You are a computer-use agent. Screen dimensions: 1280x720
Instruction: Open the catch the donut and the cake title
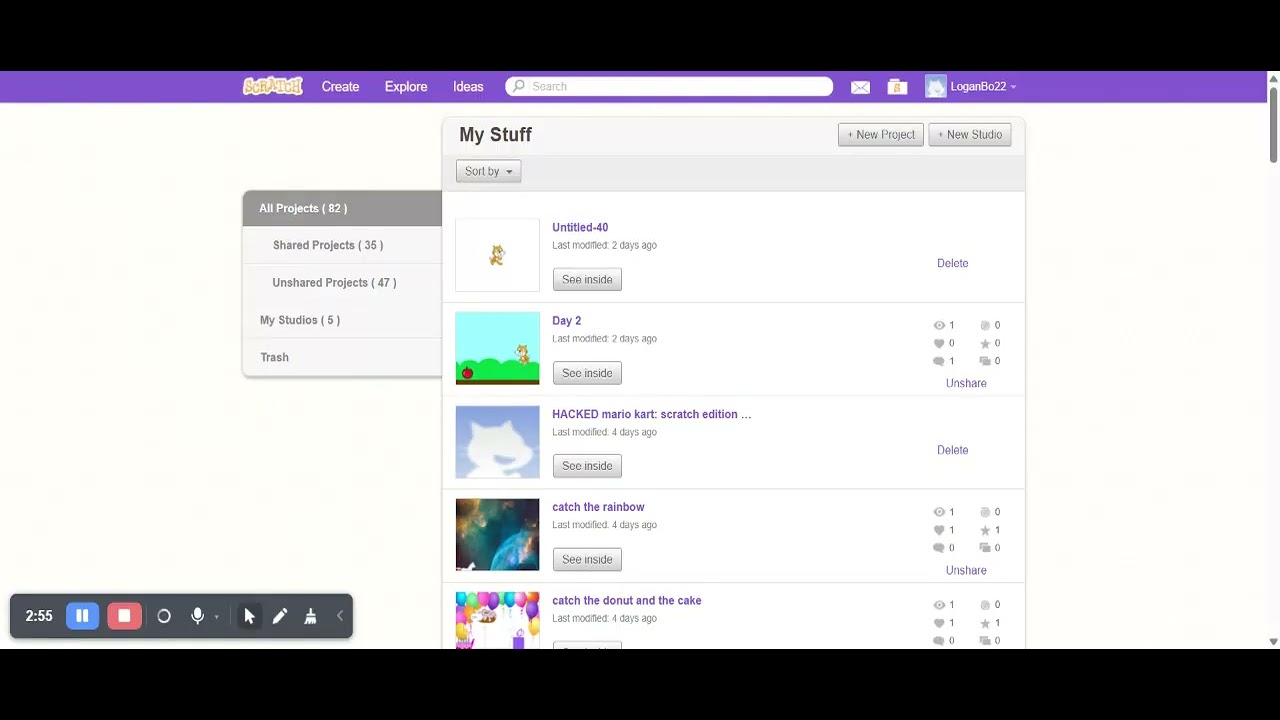pos(627,600)
